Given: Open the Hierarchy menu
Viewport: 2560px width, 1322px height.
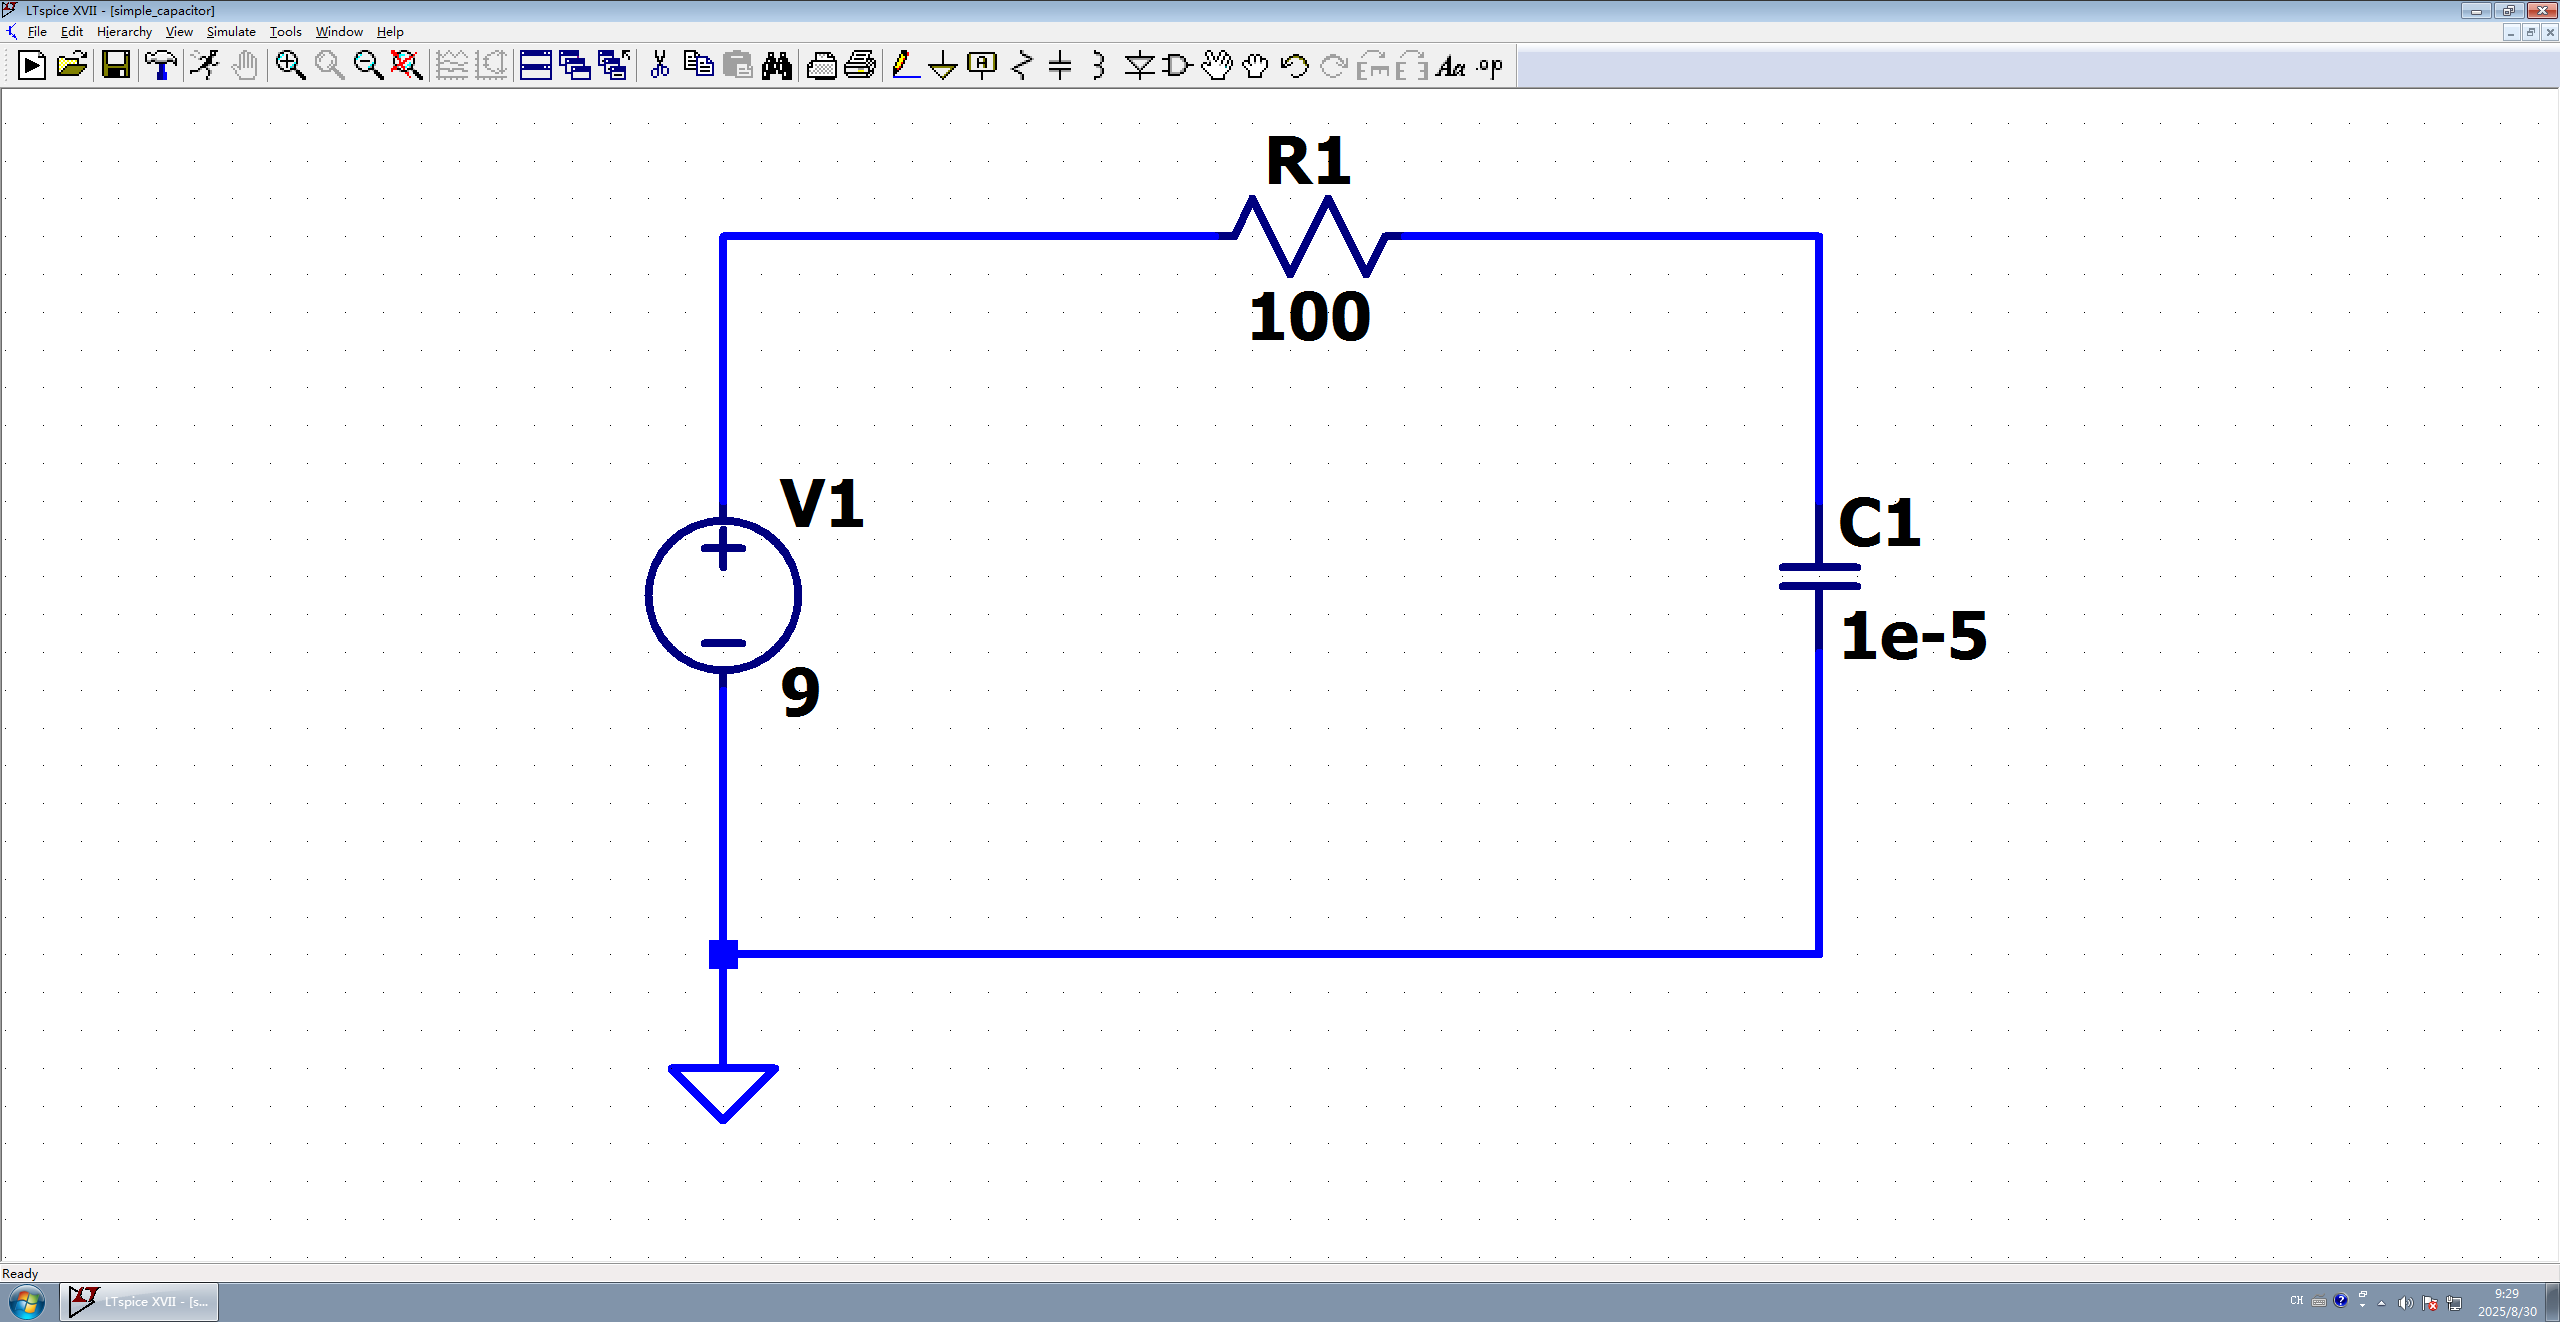Looking at the screenshot, I should point(124,32).
